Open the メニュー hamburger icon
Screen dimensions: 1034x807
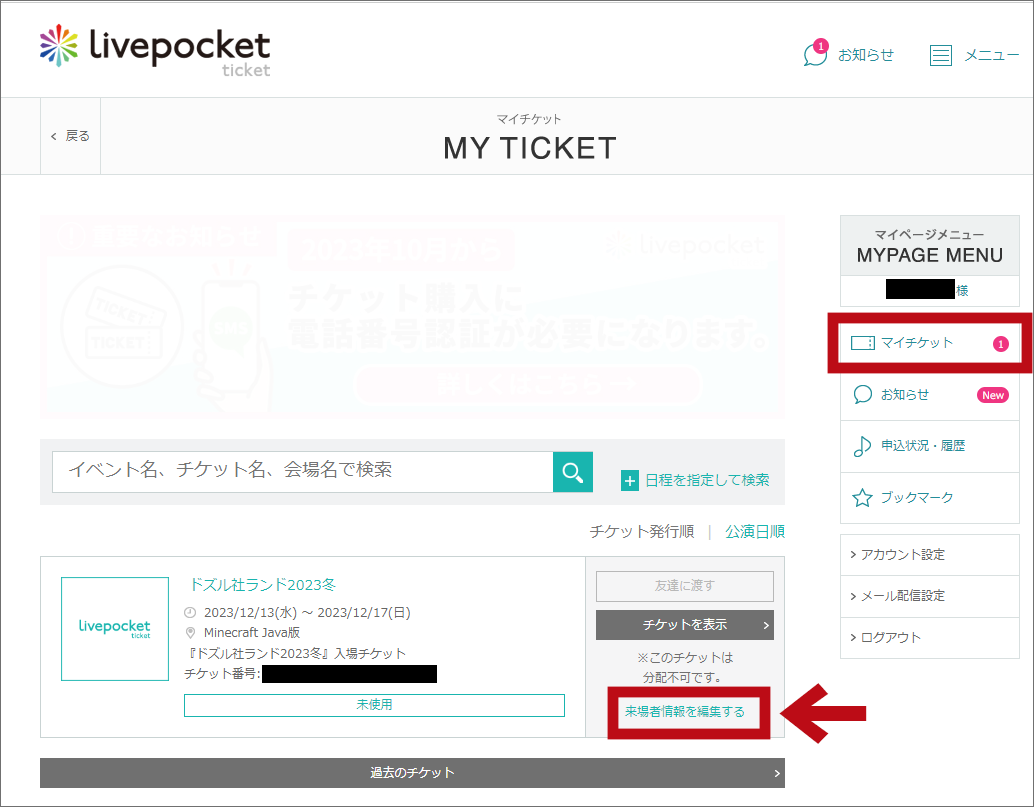pos(941,55)
